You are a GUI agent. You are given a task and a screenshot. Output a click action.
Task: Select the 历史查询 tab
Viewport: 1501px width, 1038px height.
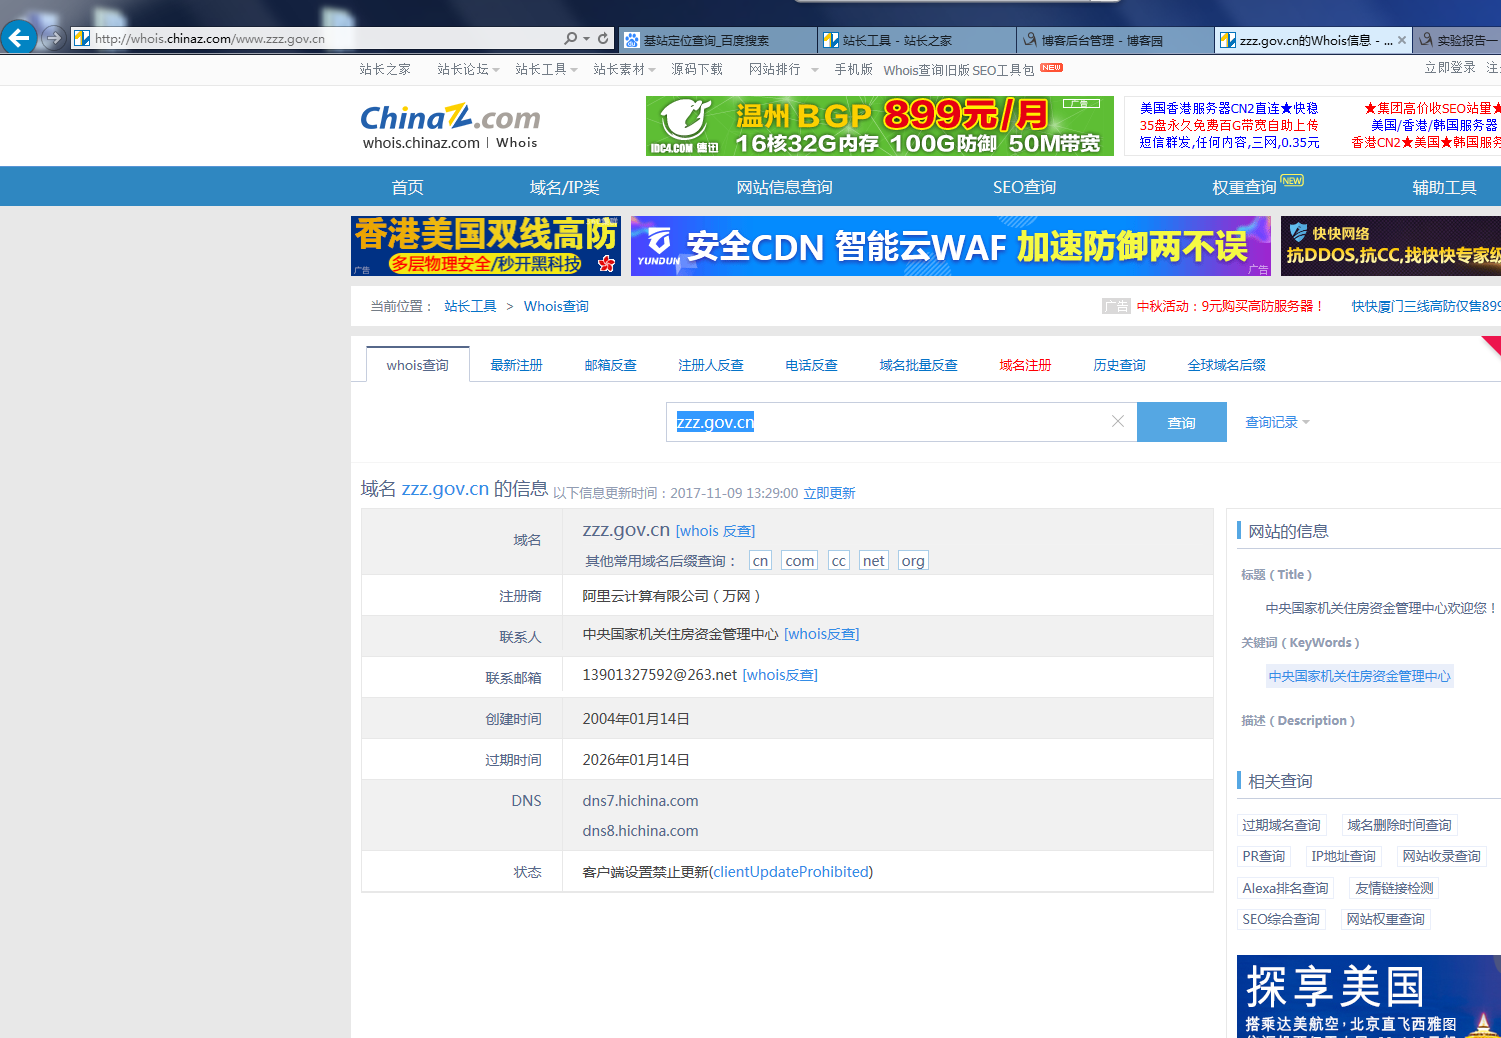(x=1120, y=365)
